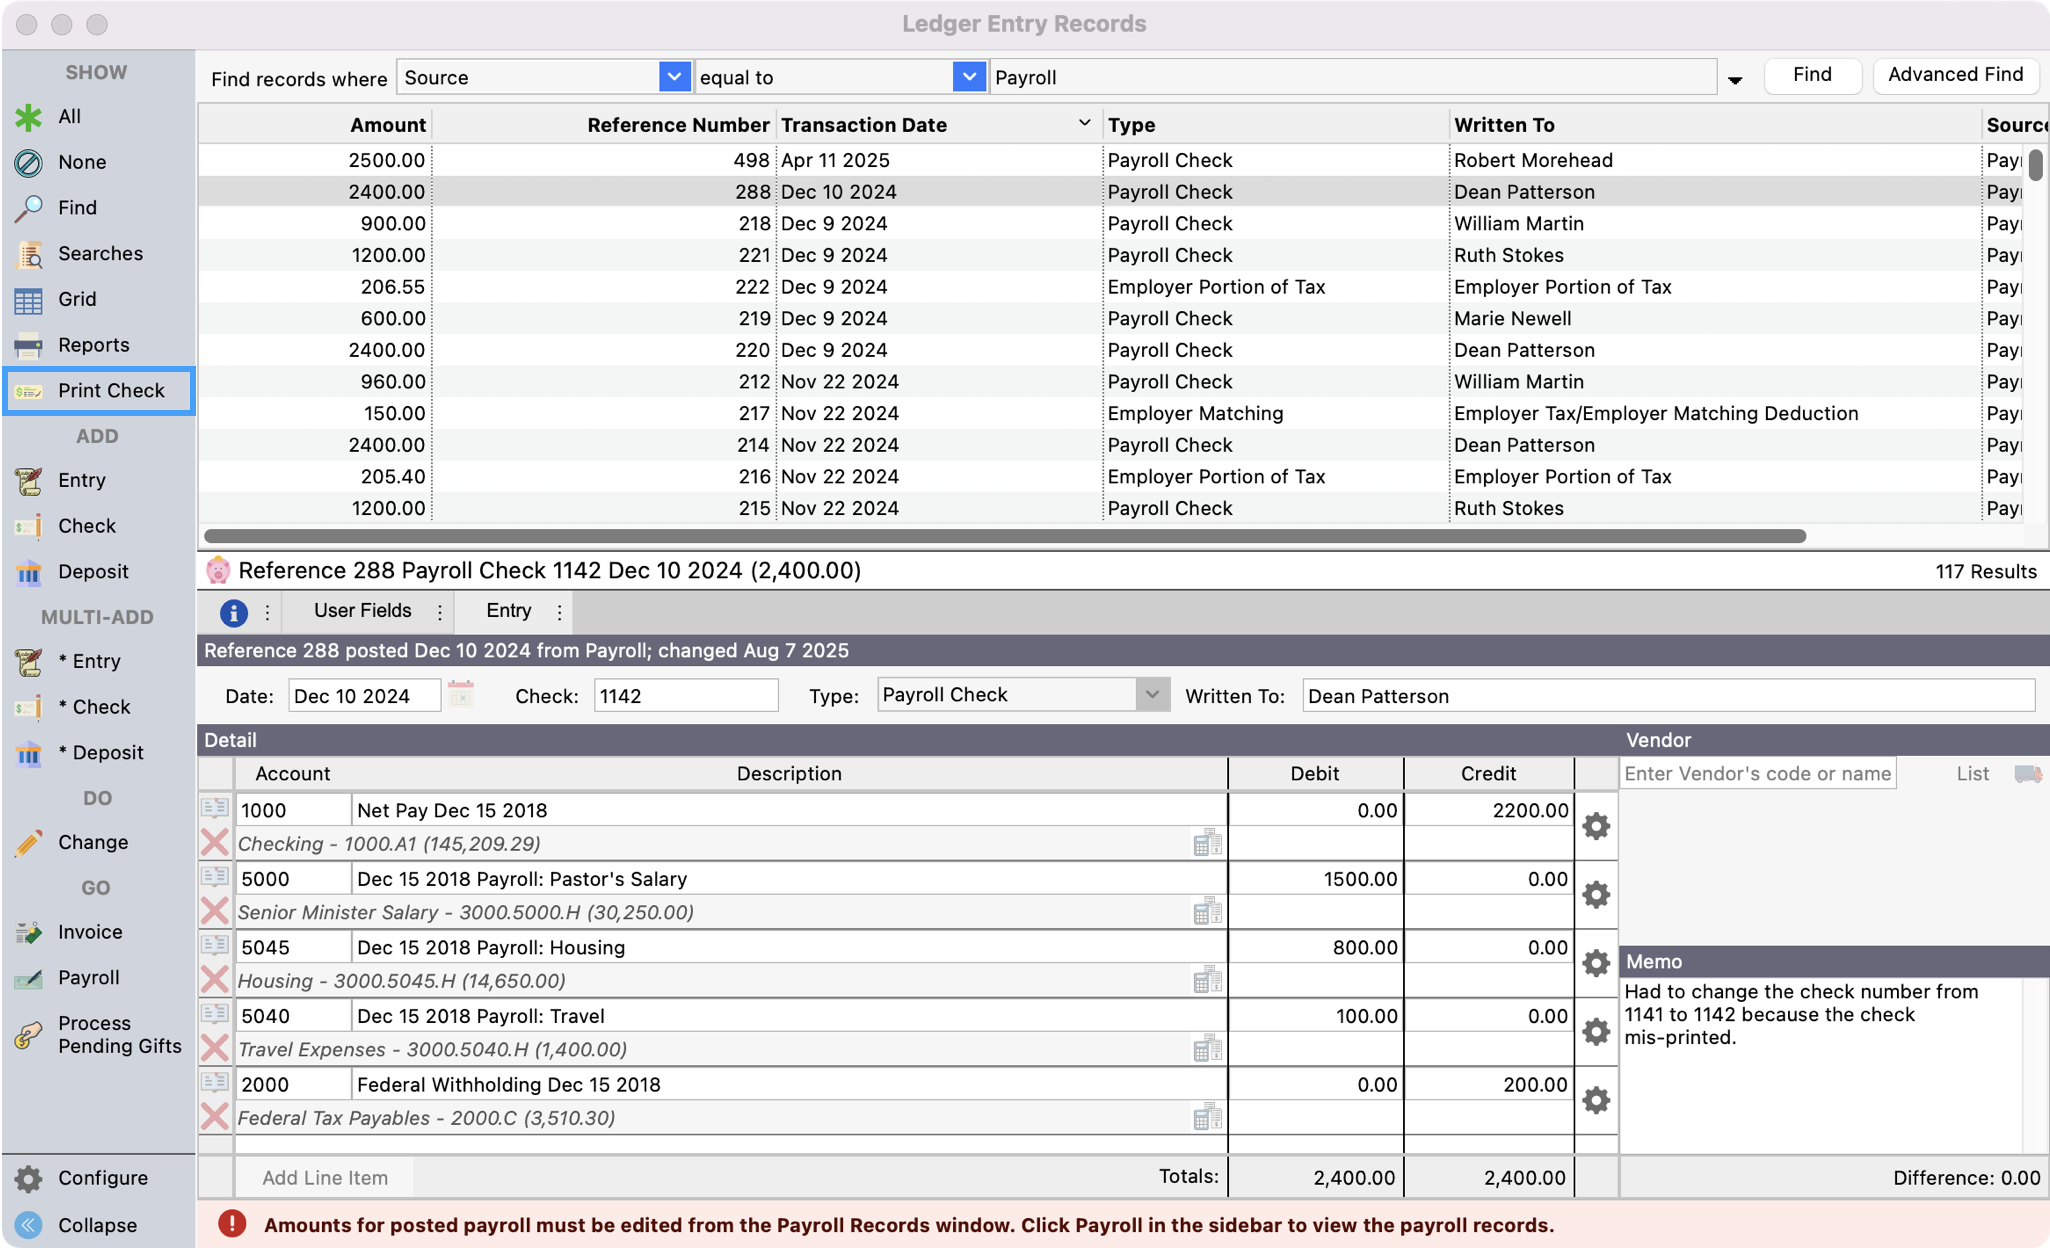Image resolution: width=2050 pixels, height=1248 pixels.
Task: Collapse the sidebar
Action: tap(97, 1224)
